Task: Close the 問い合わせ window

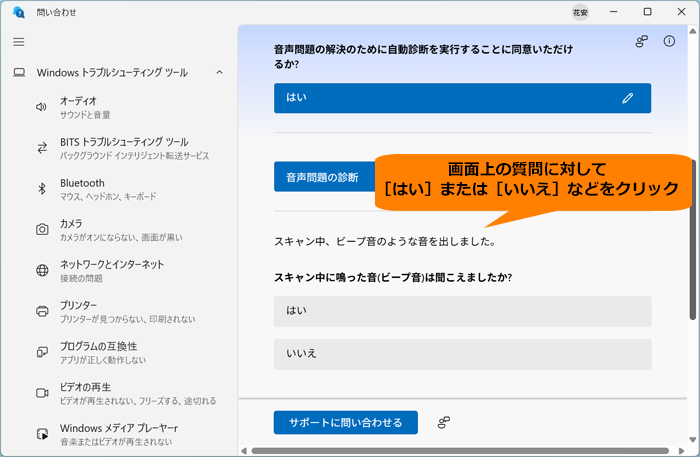Action: click(681, 12)
